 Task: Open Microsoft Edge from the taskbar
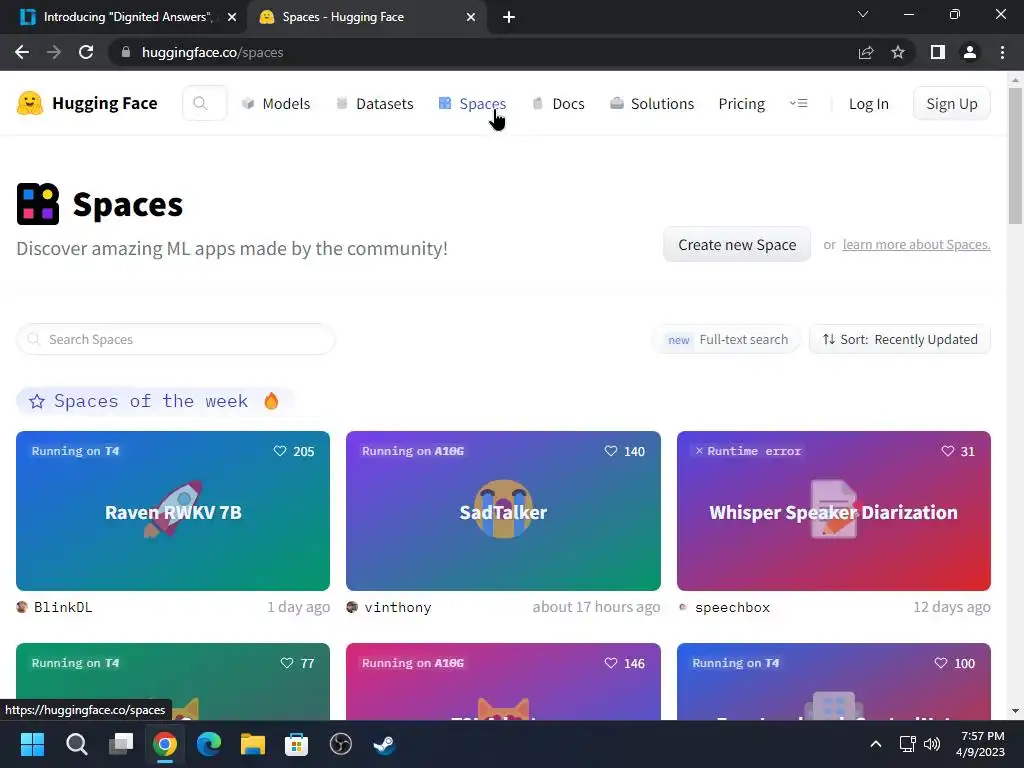[x=209, y=744]
